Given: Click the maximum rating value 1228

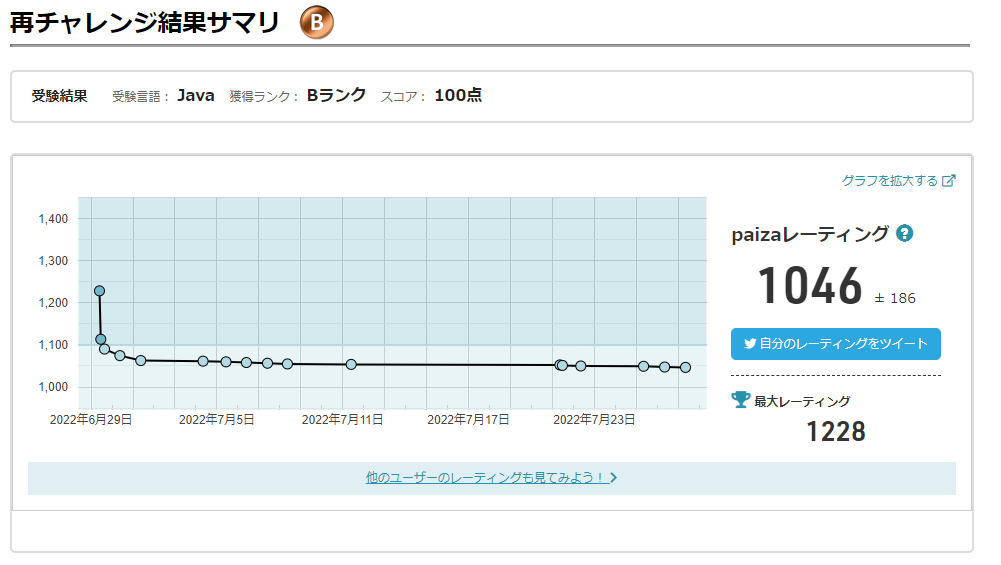Looking at the screenshot, I should (835, 431).
